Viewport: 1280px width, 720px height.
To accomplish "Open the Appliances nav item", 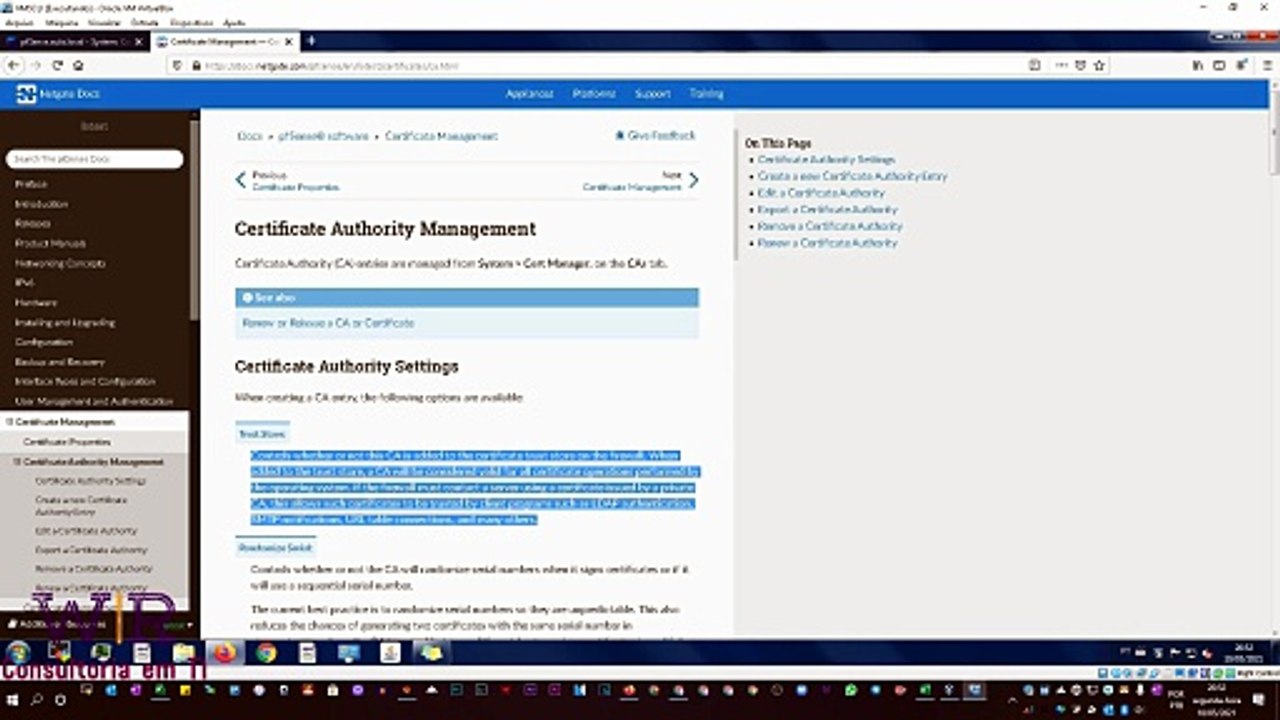I will click(529, 94).
